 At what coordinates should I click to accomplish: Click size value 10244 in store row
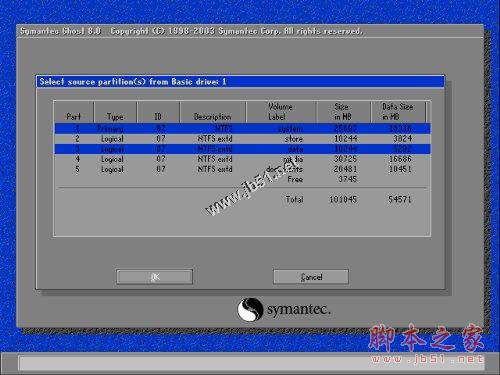click(x=346, y=139)
